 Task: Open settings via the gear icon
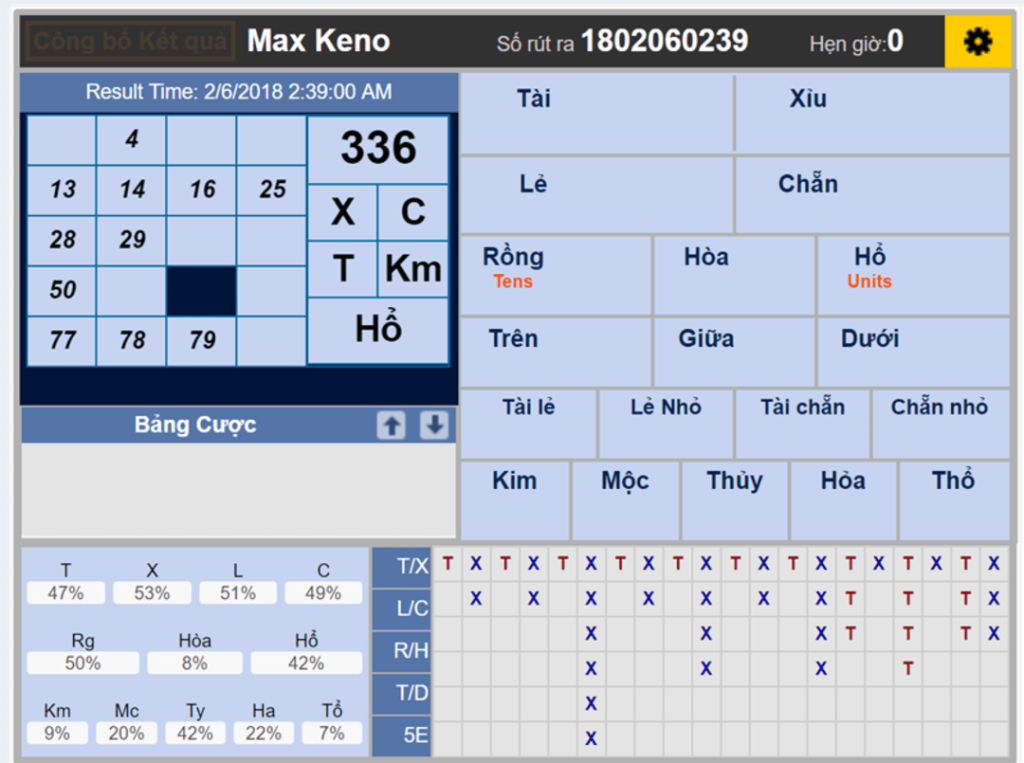(978, 42)
